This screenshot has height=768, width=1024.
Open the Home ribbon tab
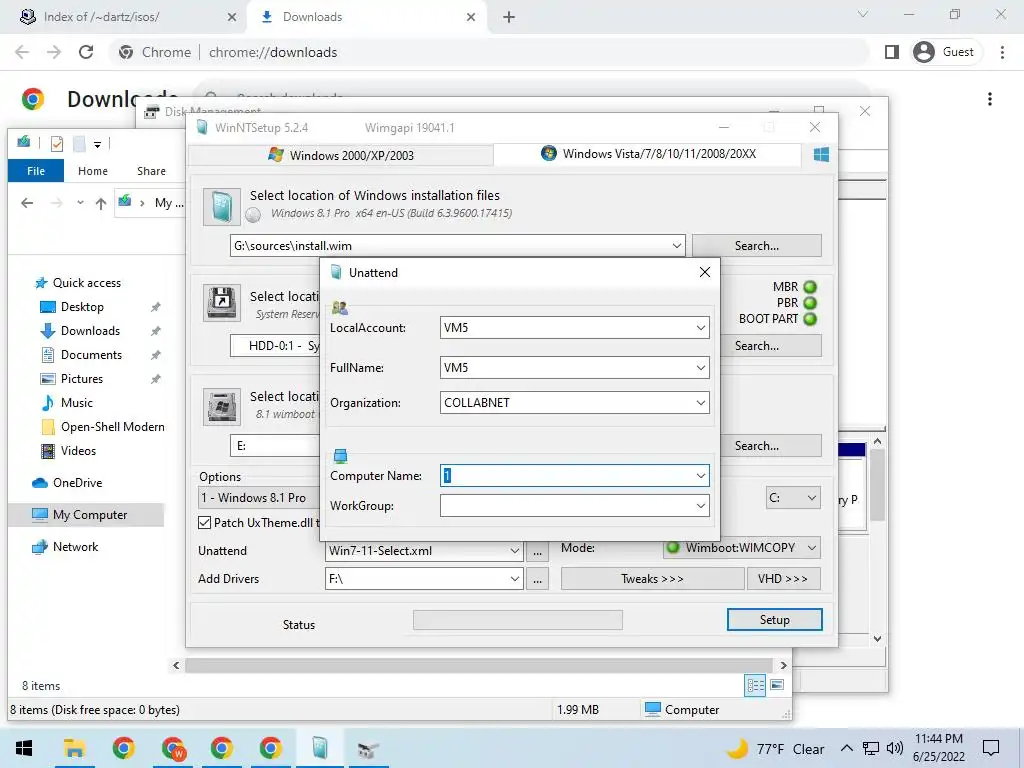click(93, 171)
